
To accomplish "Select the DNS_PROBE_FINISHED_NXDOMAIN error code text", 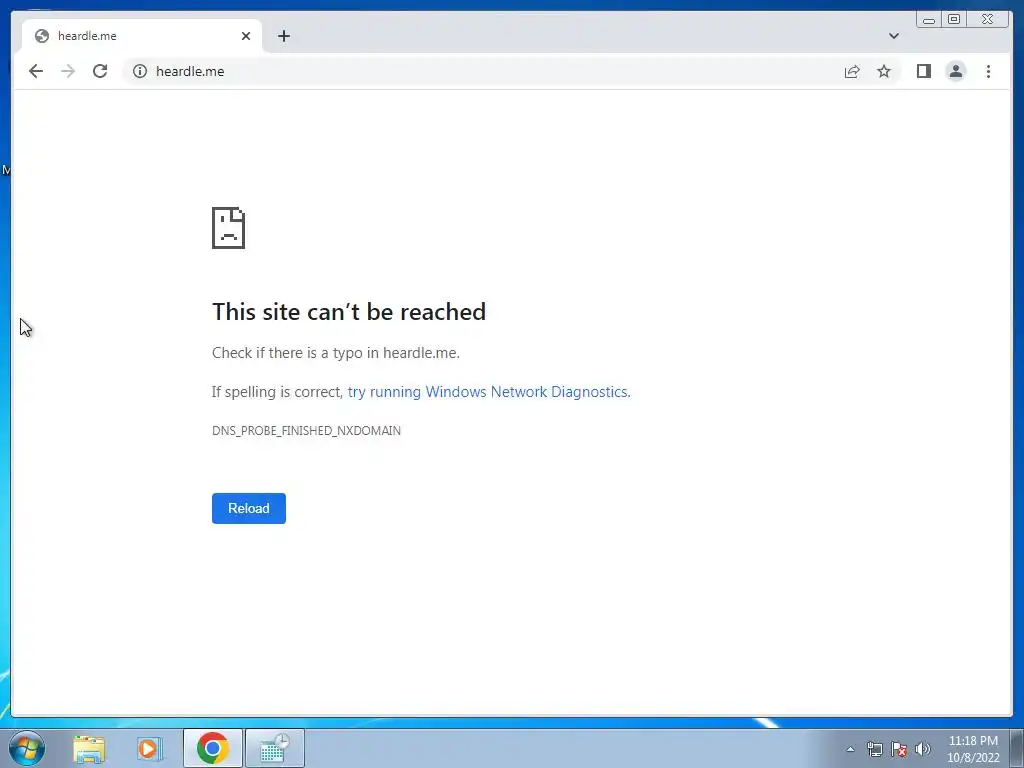I will [x=306, y=430].
